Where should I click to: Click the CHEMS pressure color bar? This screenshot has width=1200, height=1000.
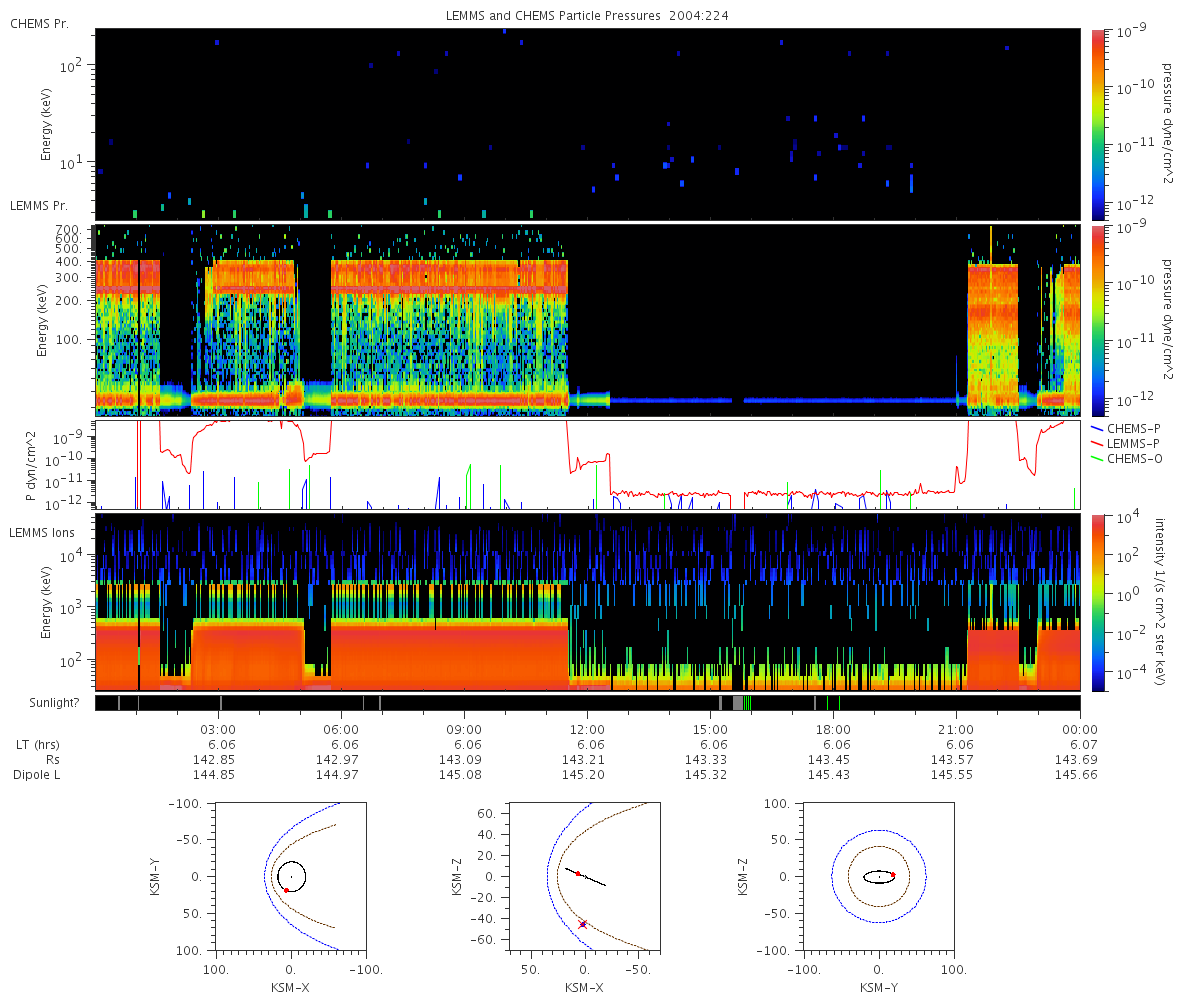pyautogui.click(x=1098, y=124)
